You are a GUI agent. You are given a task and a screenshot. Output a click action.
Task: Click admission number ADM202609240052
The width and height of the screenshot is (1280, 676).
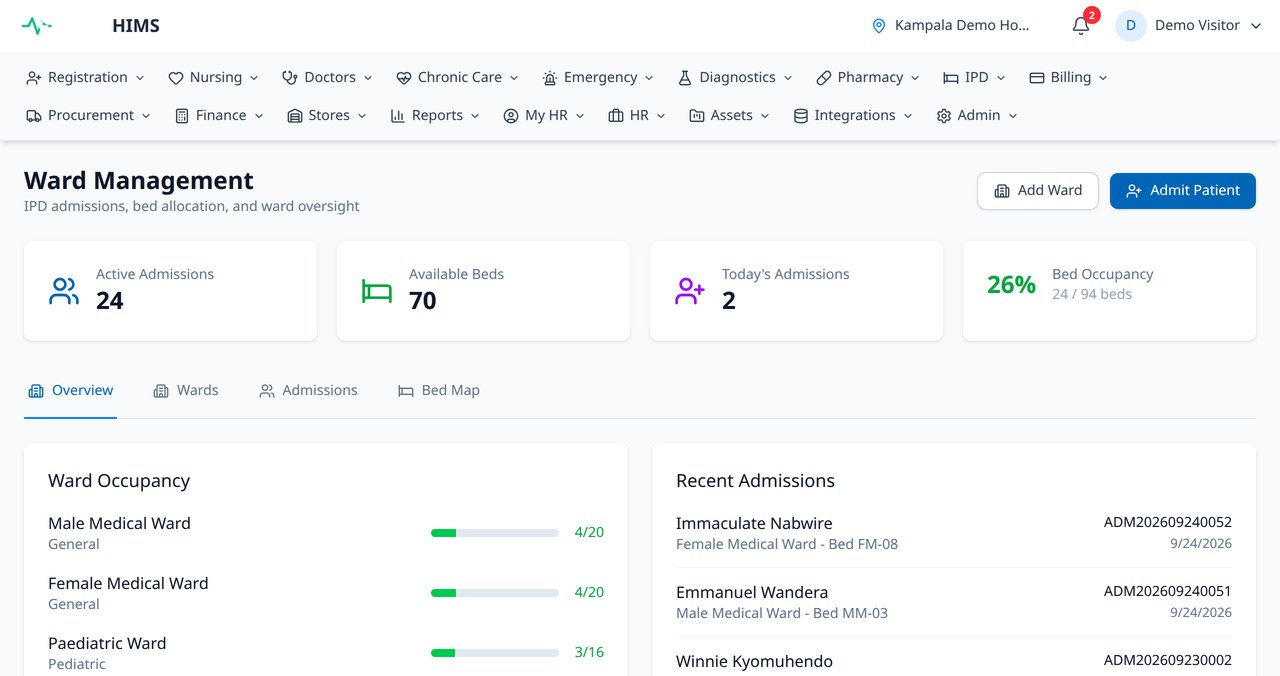click(x=1168, y=522)
